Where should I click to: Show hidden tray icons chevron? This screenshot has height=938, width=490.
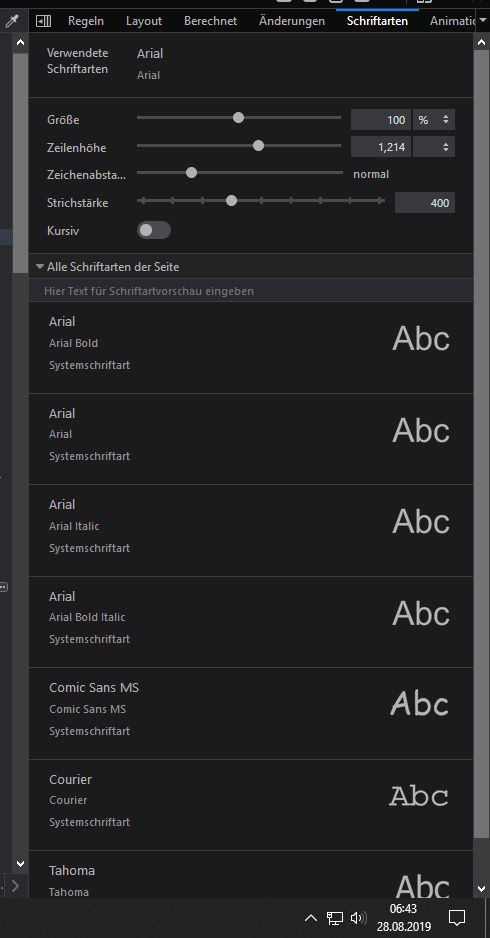311,918
